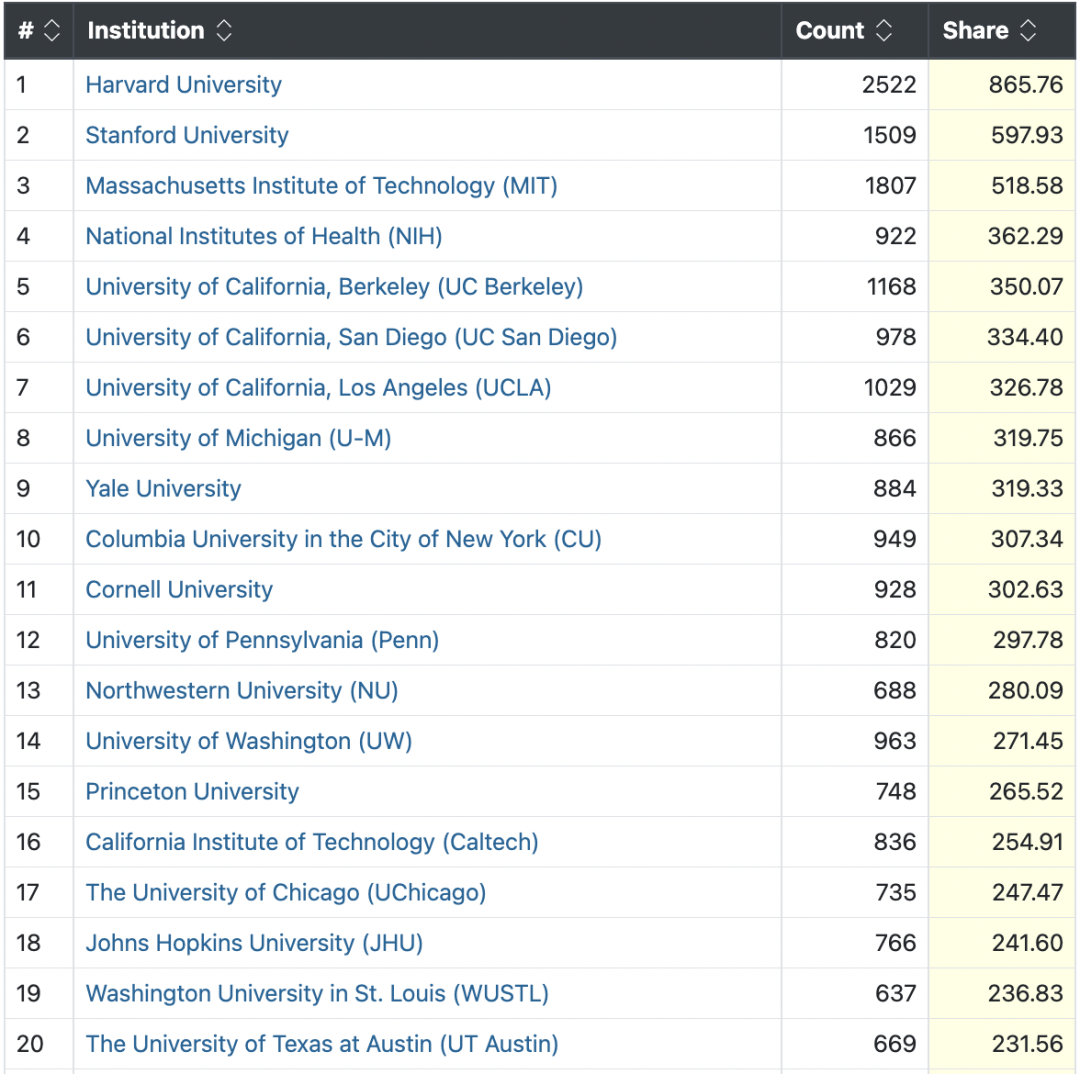Go to UC Berkeley institution page
The height and width of the screenshot is (1074, 1080).
334,287
